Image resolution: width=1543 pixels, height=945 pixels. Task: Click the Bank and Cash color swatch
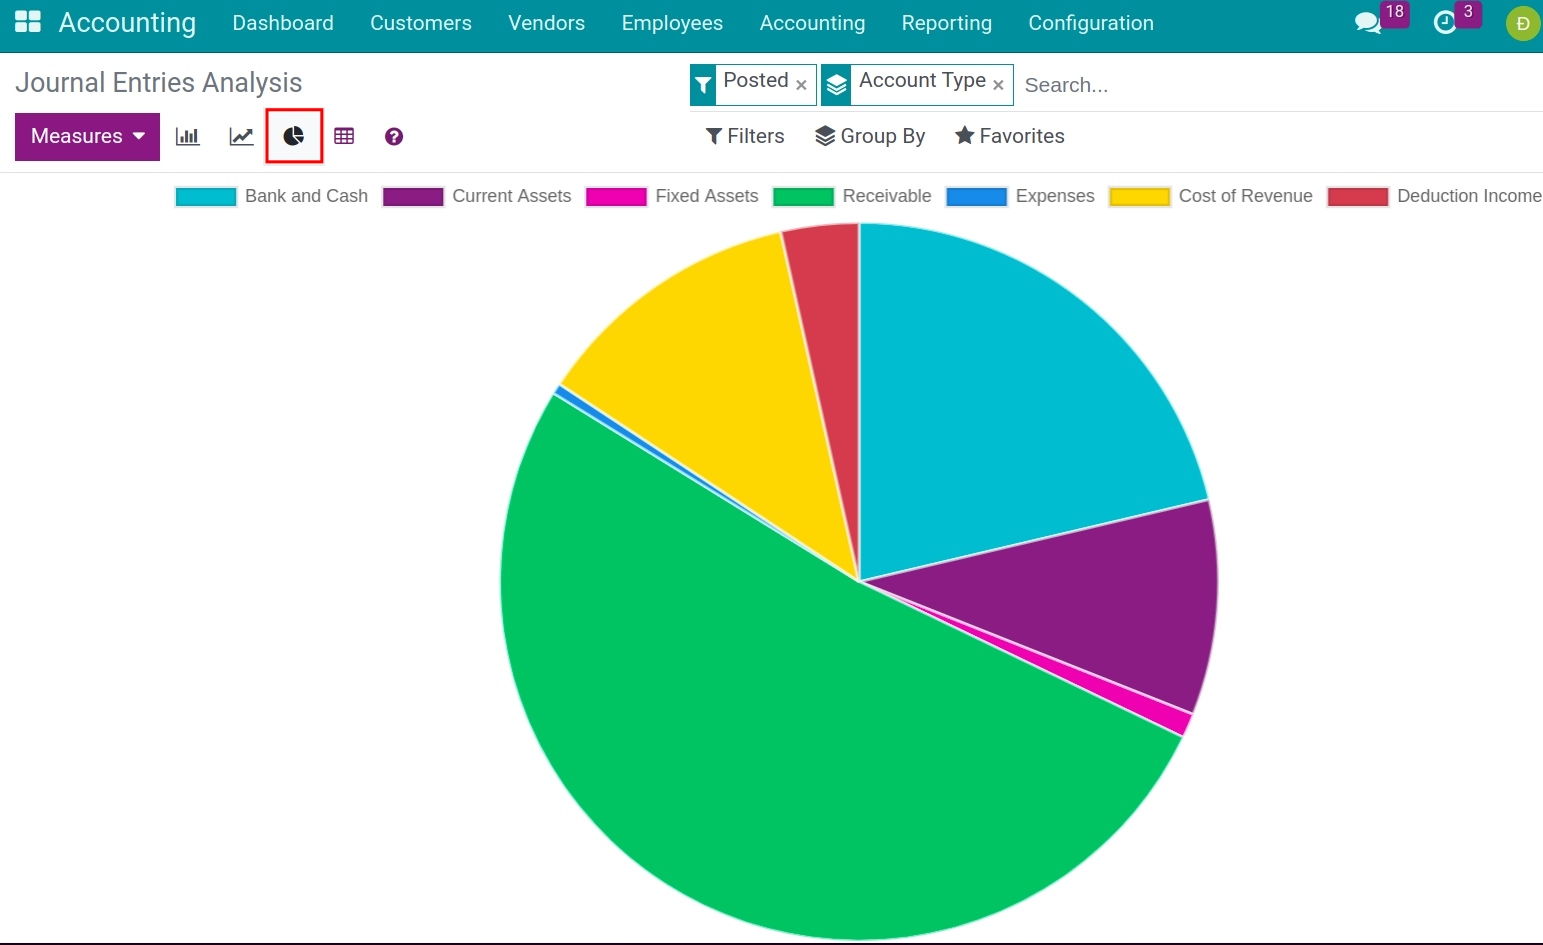pyautogui.click(x=205, y=196)
